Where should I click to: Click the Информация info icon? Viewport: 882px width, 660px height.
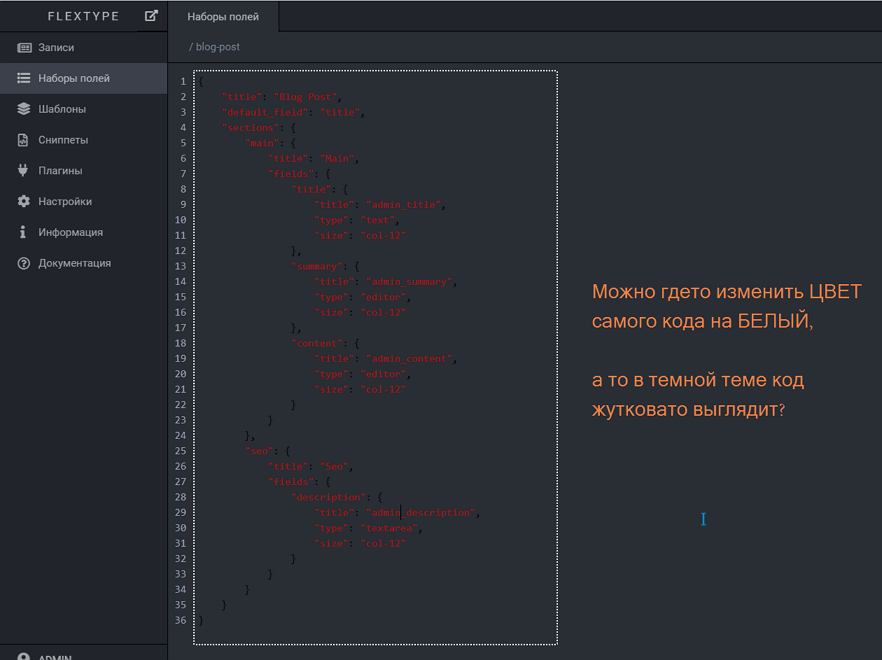point(22,232)
